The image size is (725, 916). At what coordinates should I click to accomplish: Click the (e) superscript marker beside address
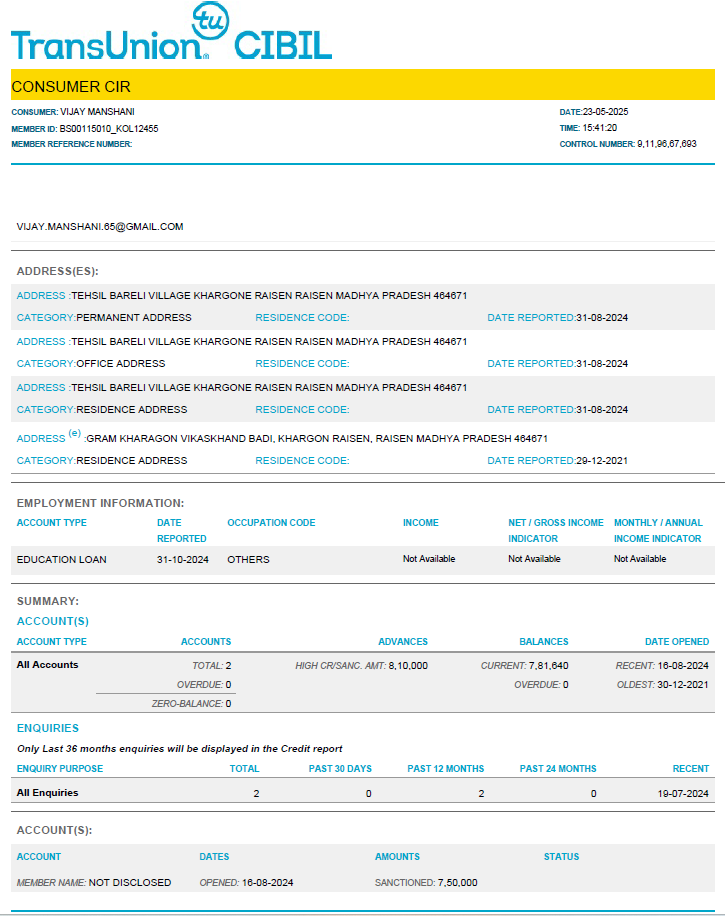(x=75, y=434)
